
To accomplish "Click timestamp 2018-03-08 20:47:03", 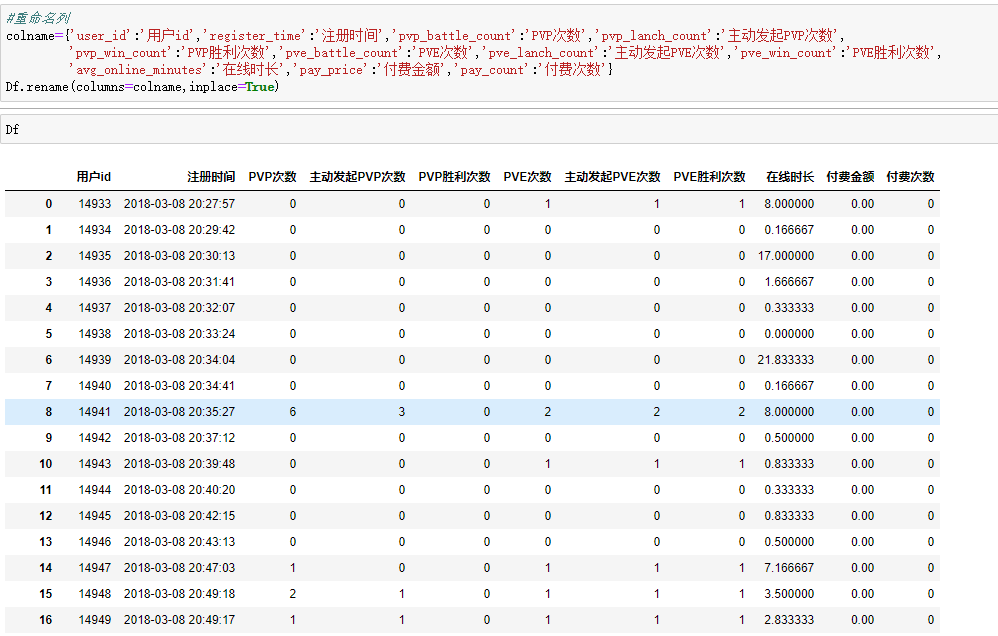I will (179, 568).
